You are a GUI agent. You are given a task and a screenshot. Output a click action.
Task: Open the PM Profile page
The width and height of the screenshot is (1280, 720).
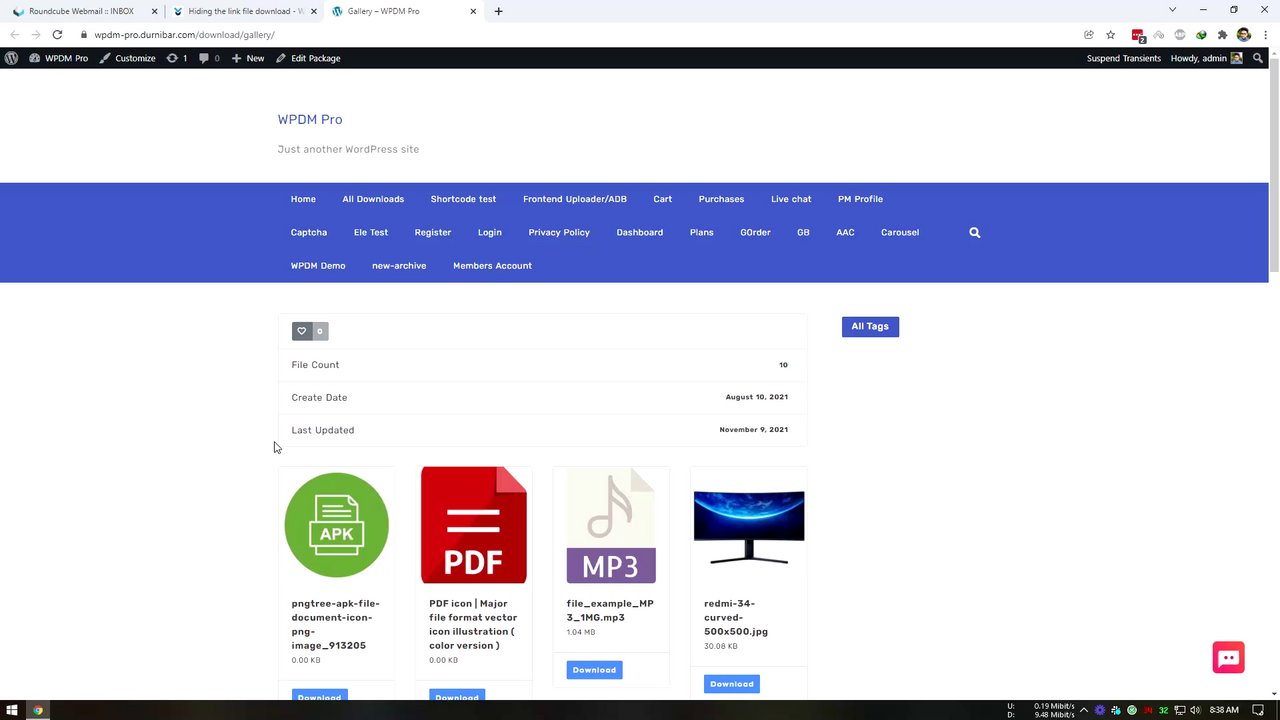pyautogui.click(x=860, y=199)
